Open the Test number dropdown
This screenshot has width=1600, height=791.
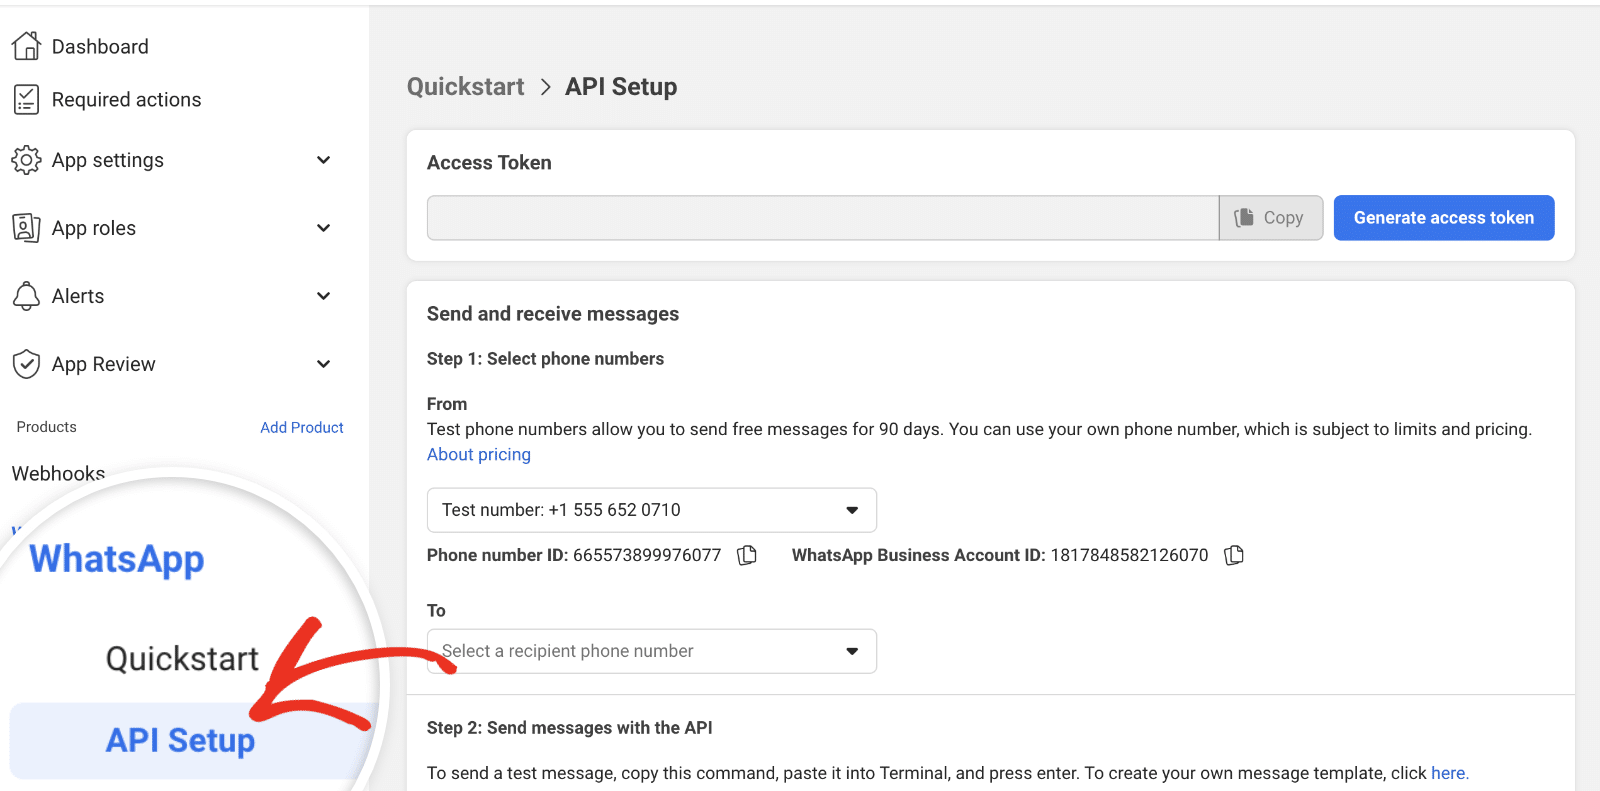[652, 510]
